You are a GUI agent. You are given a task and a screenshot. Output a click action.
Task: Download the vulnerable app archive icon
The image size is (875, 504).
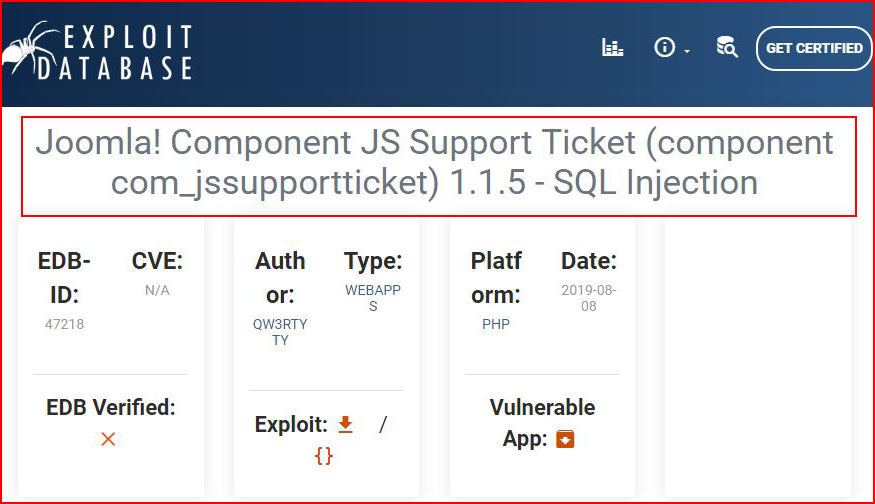click(x=565, y=439)
